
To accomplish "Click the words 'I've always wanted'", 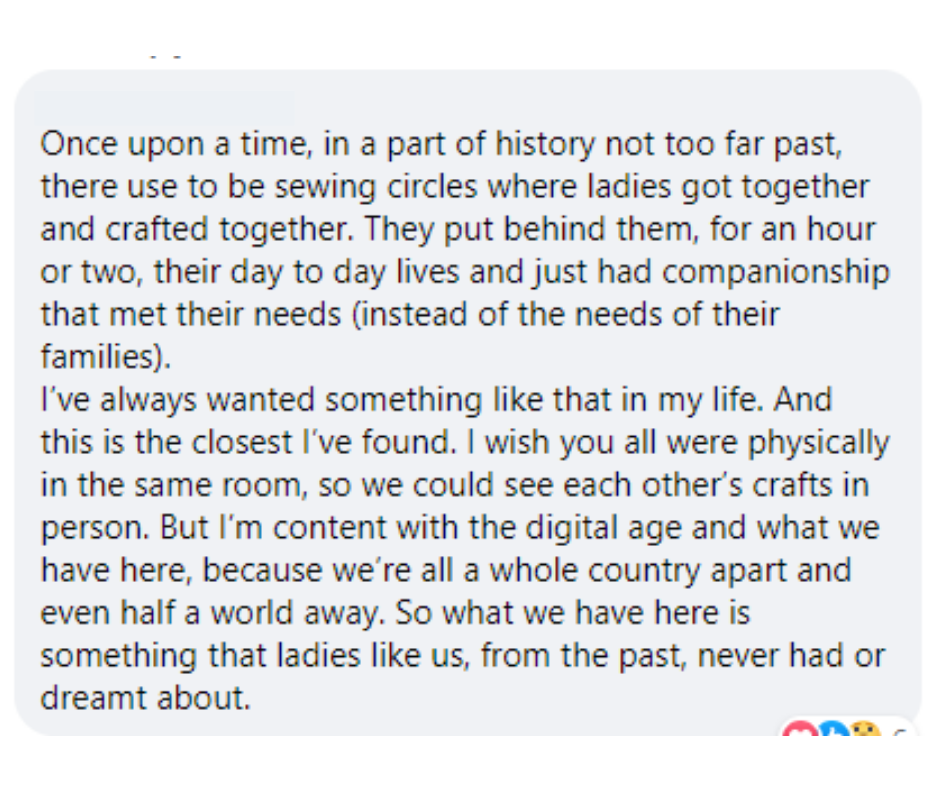I will click(x=177, y=400).
